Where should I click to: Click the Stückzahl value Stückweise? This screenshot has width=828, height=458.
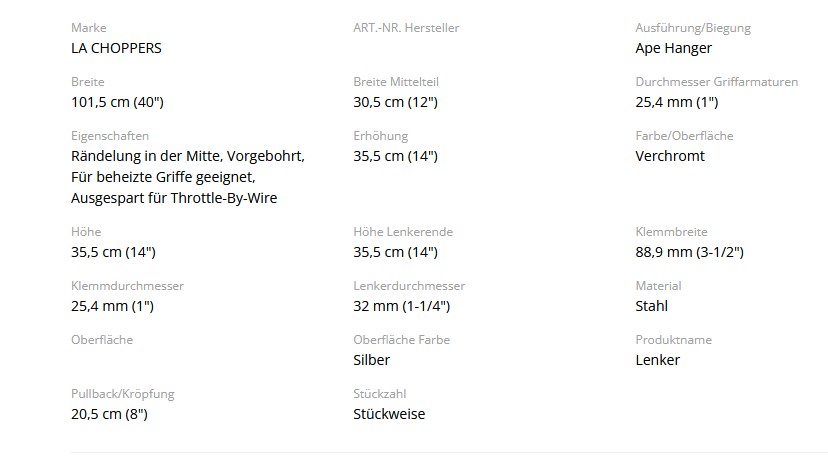coord(389,414)
